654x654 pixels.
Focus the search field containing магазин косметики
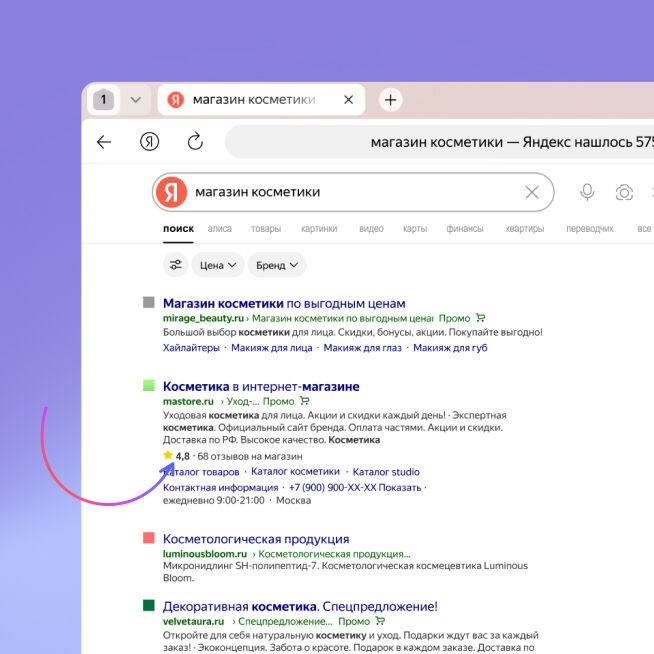[x=353, y=192]
